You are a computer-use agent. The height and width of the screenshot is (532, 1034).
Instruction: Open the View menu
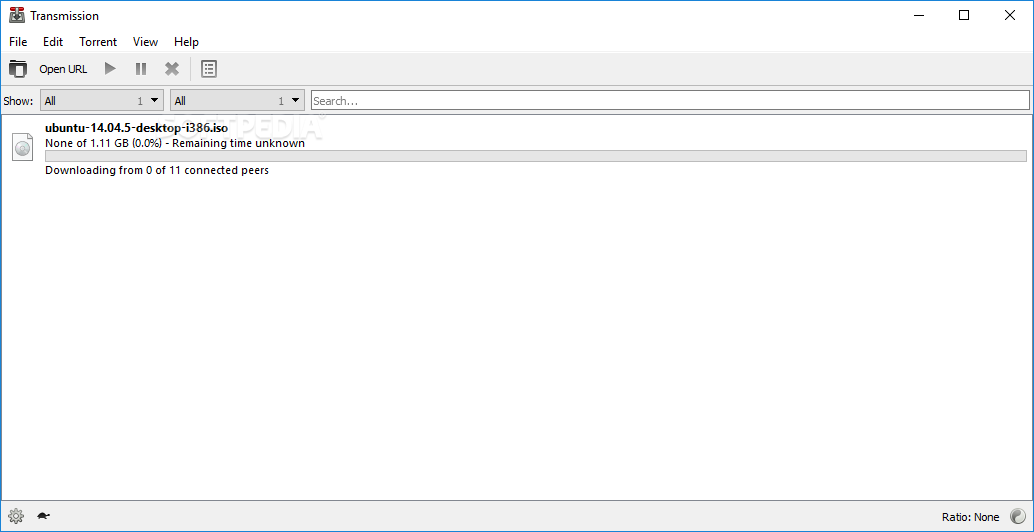click(x=145, y=42)
